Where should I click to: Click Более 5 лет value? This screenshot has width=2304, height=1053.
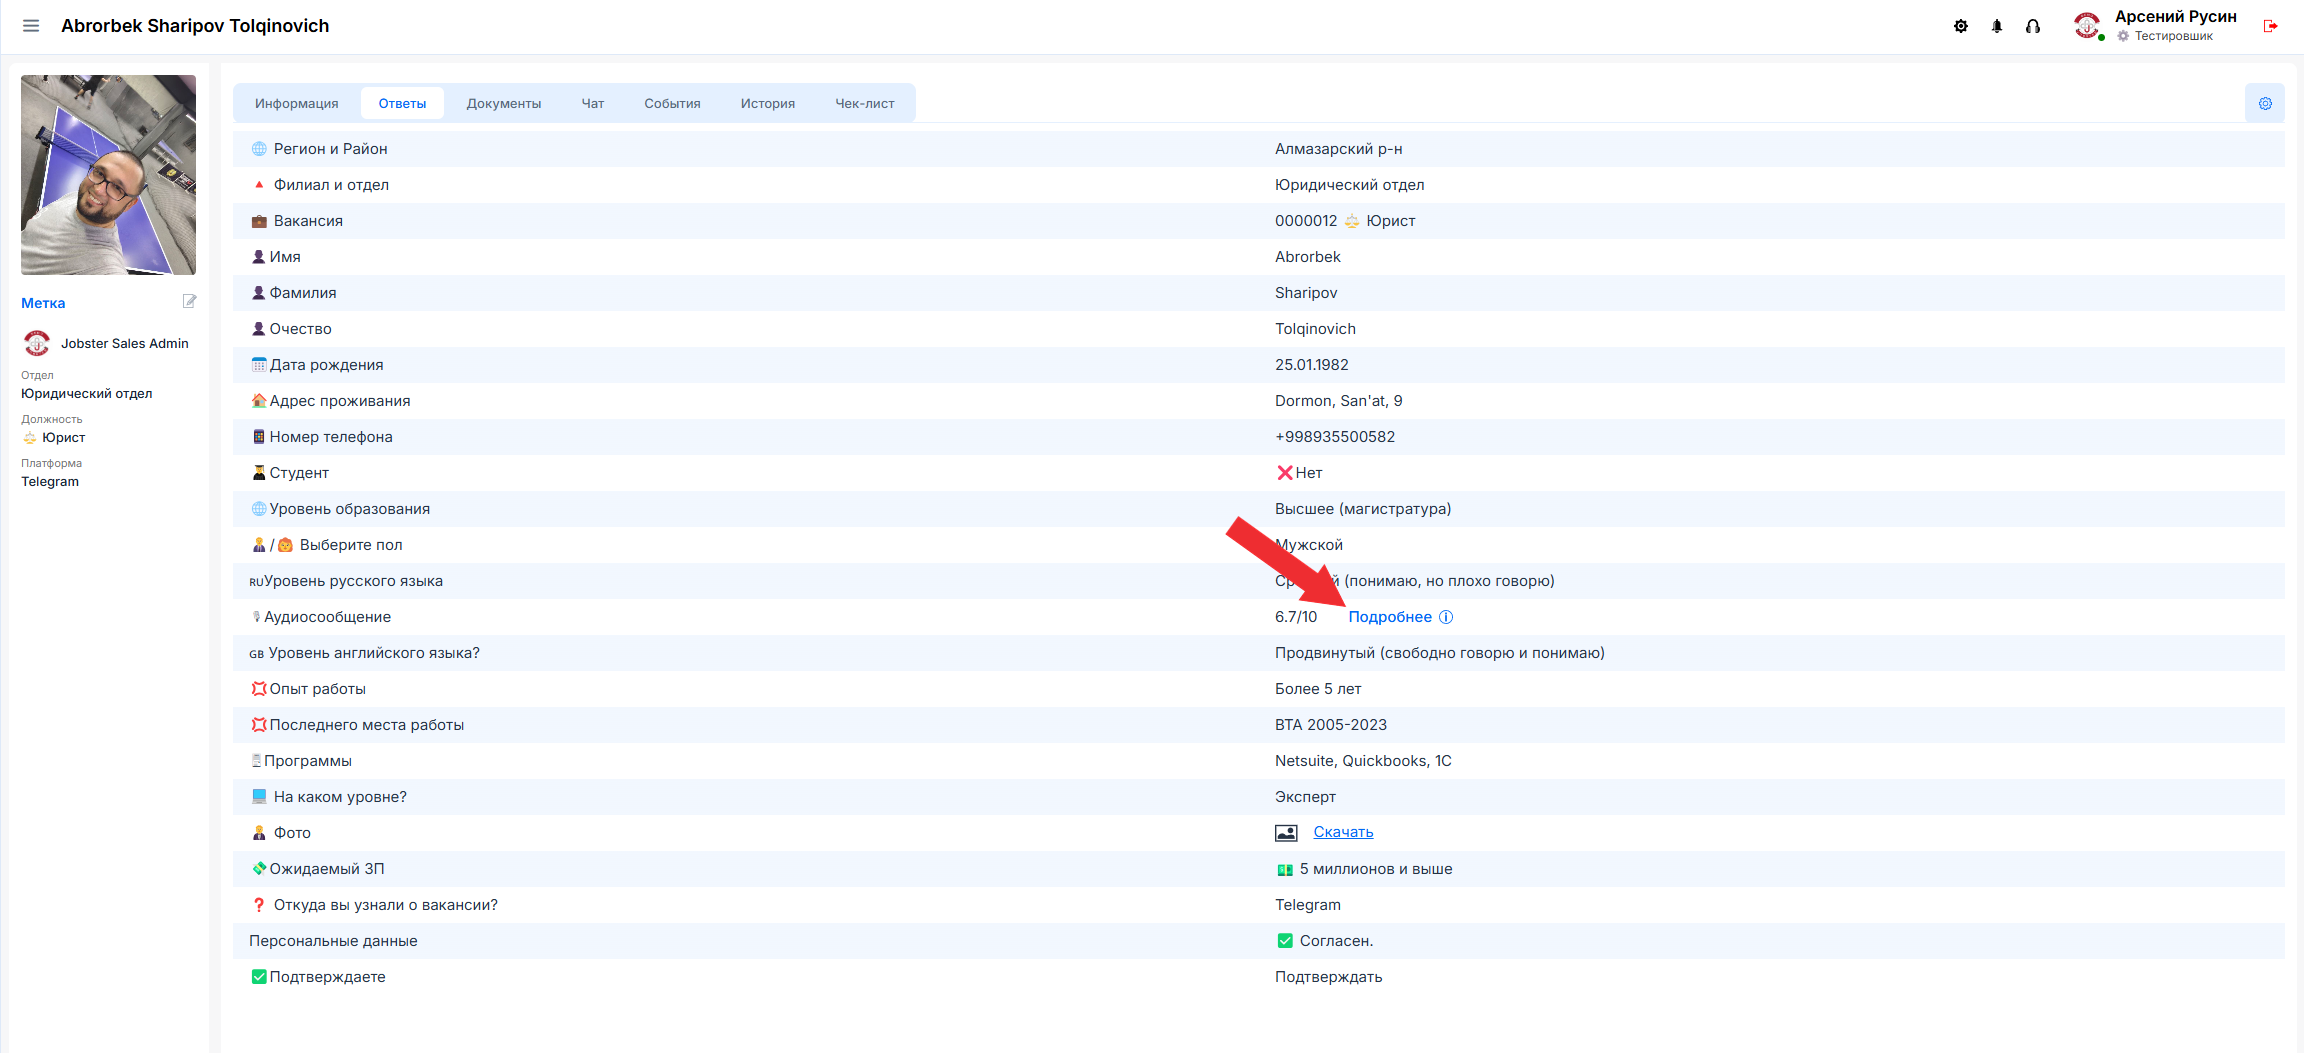pyautogui.click(x=1318, y=689)
